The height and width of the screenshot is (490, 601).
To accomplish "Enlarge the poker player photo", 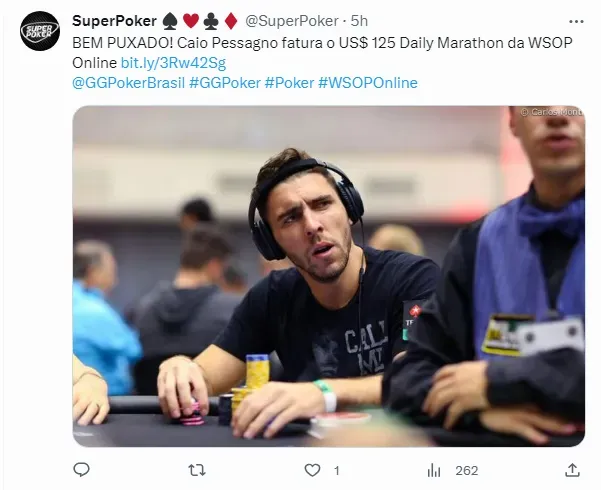I will (328, 276).
